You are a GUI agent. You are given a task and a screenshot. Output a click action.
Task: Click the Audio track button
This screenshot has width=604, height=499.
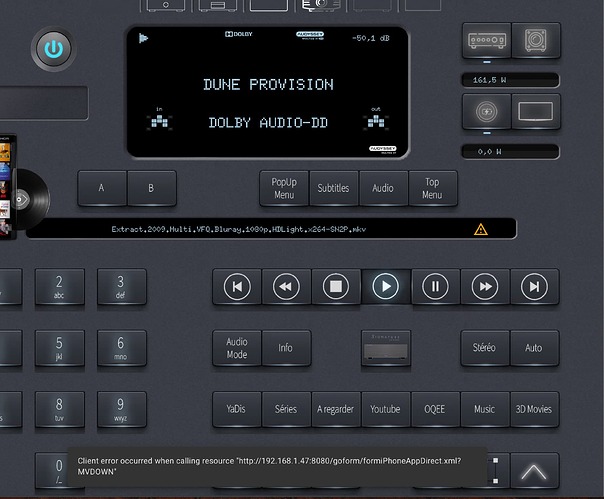383,188
